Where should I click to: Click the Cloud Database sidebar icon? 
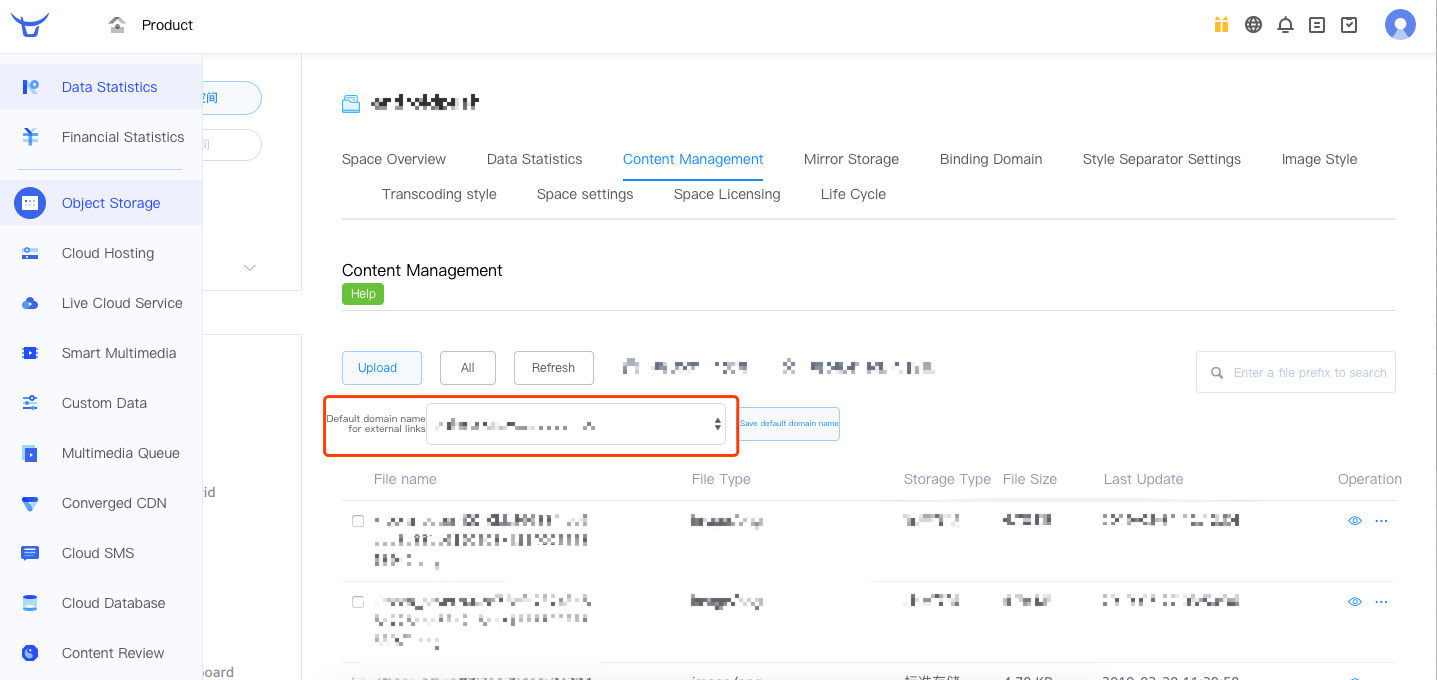(30, 603)
